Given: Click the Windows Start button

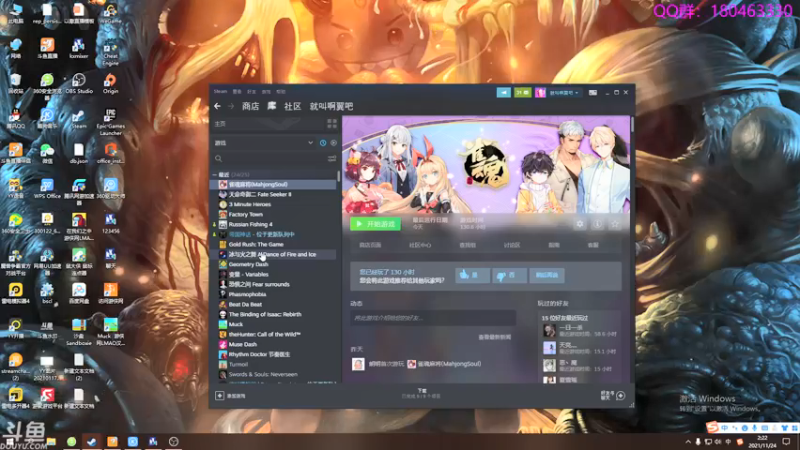Looking at the screenshot, I should 9,441.
